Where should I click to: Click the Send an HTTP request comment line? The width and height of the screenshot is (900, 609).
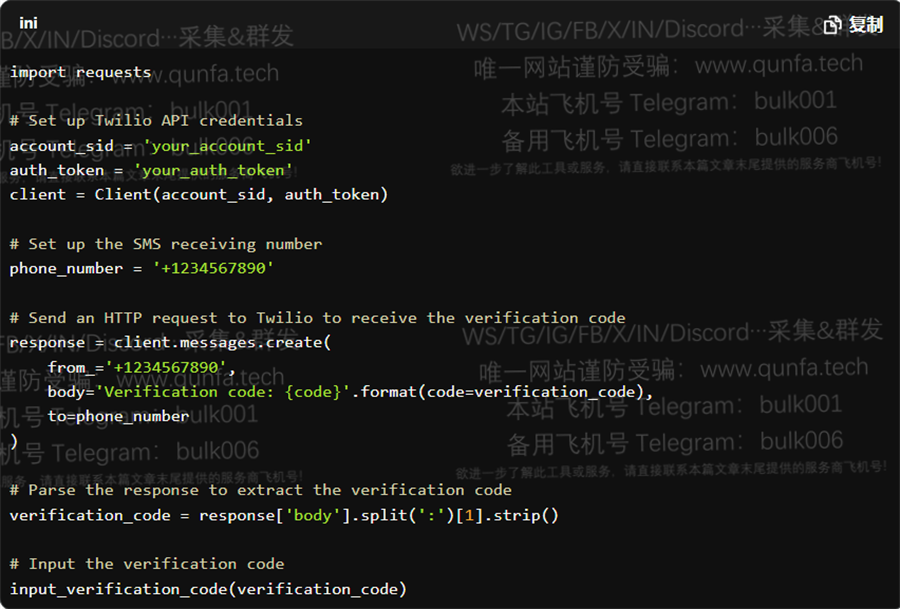[x=317, y=318]
